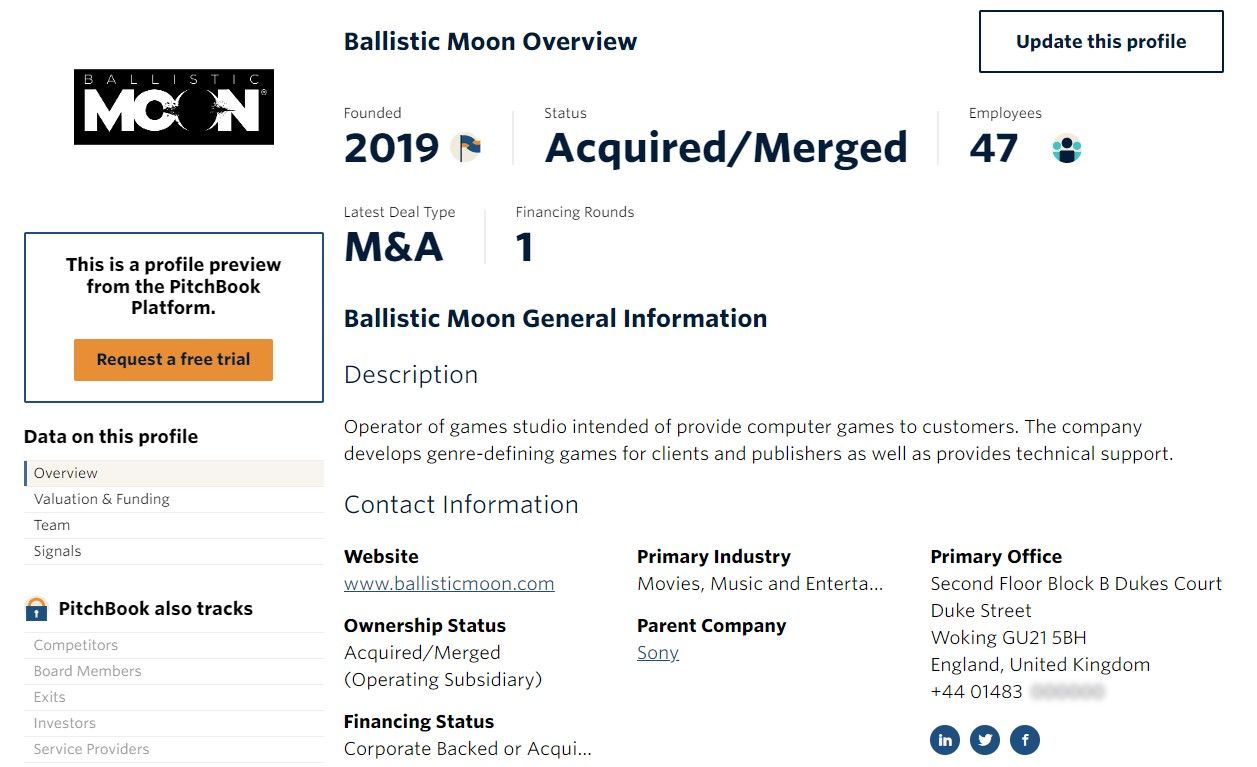This screenshot has width=1257, height=767.
Task: Open the Sony parent company link
Action: coord(658,653)
